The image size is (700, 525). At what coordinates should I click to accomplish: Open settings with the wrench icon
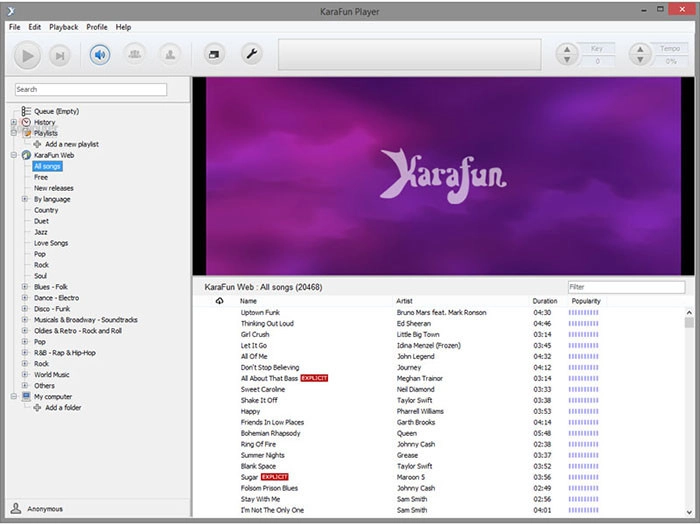[252, 55]
